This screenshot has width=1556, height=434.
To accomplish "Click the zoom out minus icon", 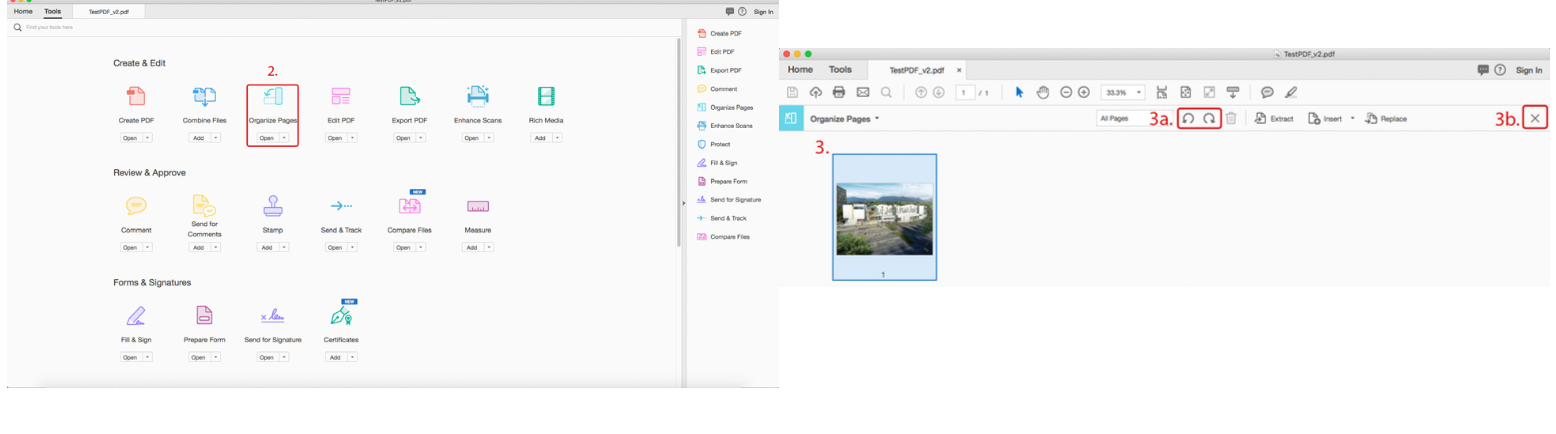I will [x=1066, y=92].
